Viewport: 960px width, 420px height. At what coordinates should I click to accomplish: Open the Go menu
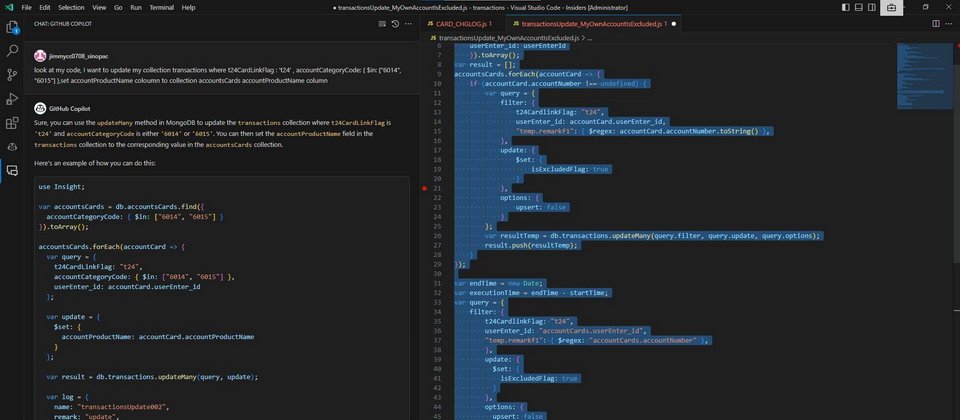click(x=118, y=7)
